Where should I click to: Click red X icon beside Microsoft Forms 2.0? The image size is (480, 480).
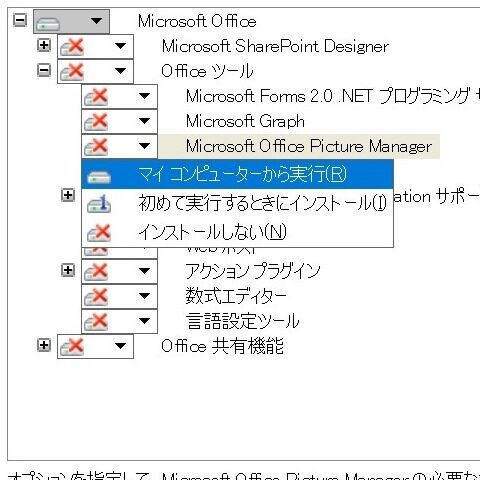tap(96, 97)
